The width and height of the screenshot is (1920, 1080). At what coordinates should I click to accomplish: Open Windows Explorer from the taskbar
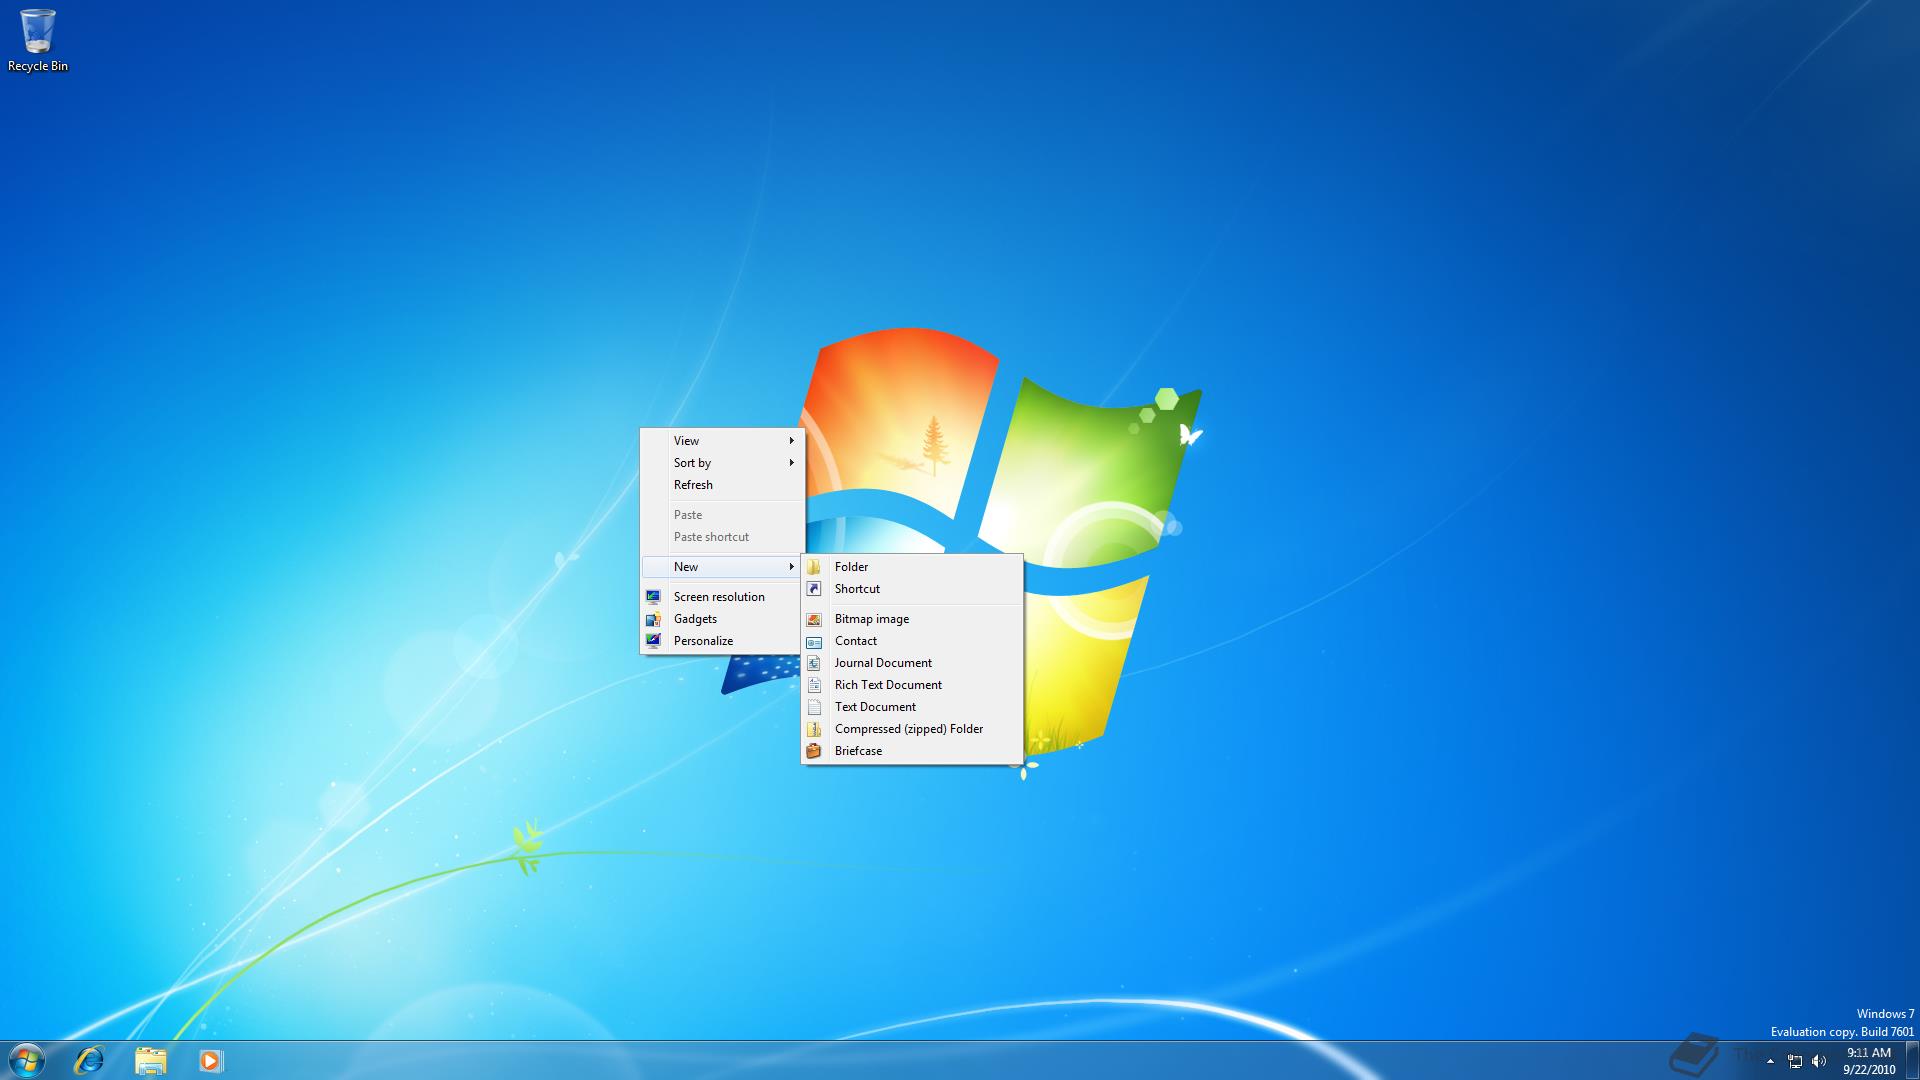pyautogui.click(x=150, y=1060)
